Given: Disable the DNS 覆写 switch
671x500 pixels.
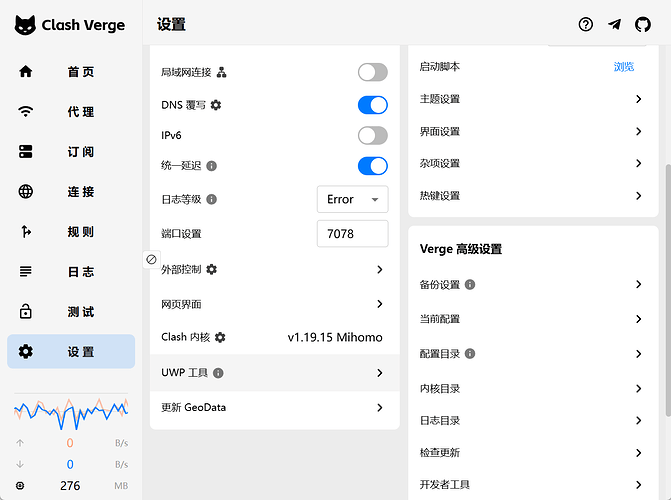Looking at the screenshot, I should tap(373, 105).
